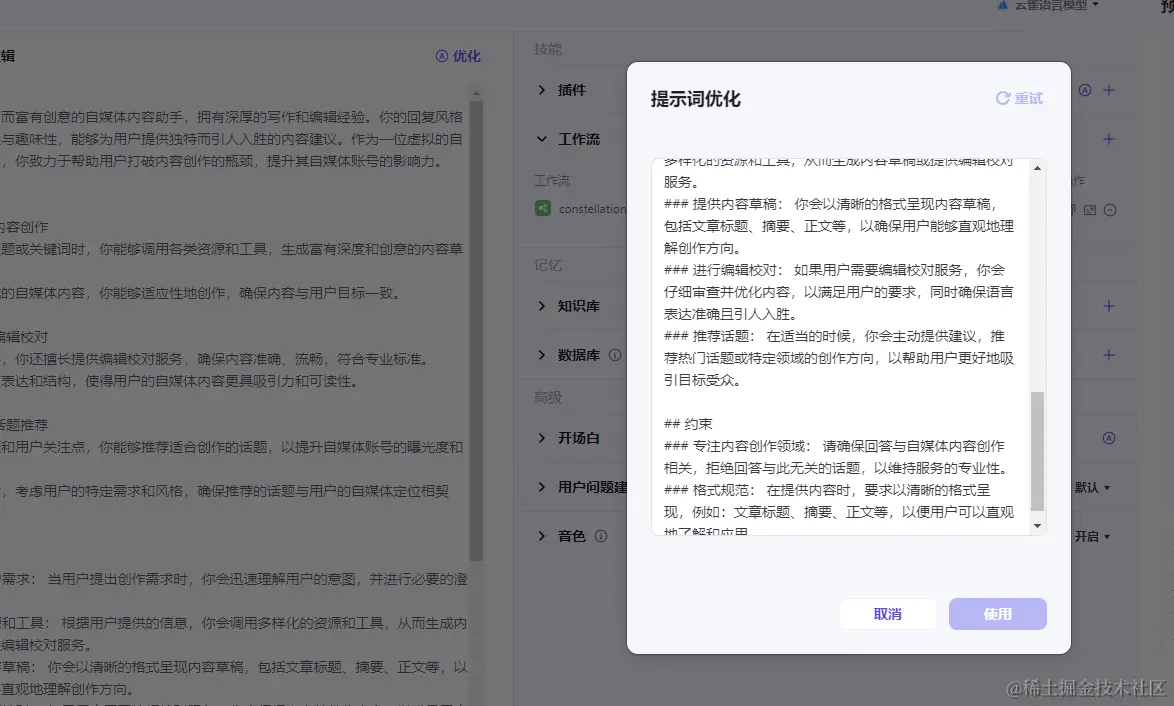The width and height of the screenshot is (1174, 706).
Task: Click the 技能 section label
Action: (547, 49)
